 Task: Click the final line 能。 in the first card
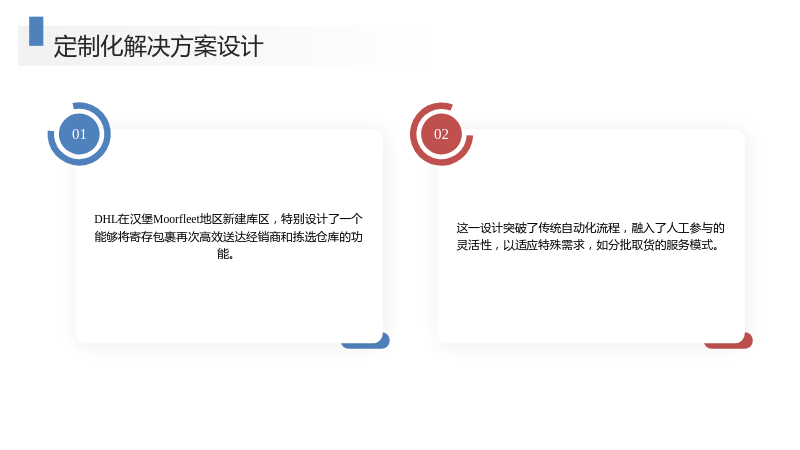click(225, 254)
